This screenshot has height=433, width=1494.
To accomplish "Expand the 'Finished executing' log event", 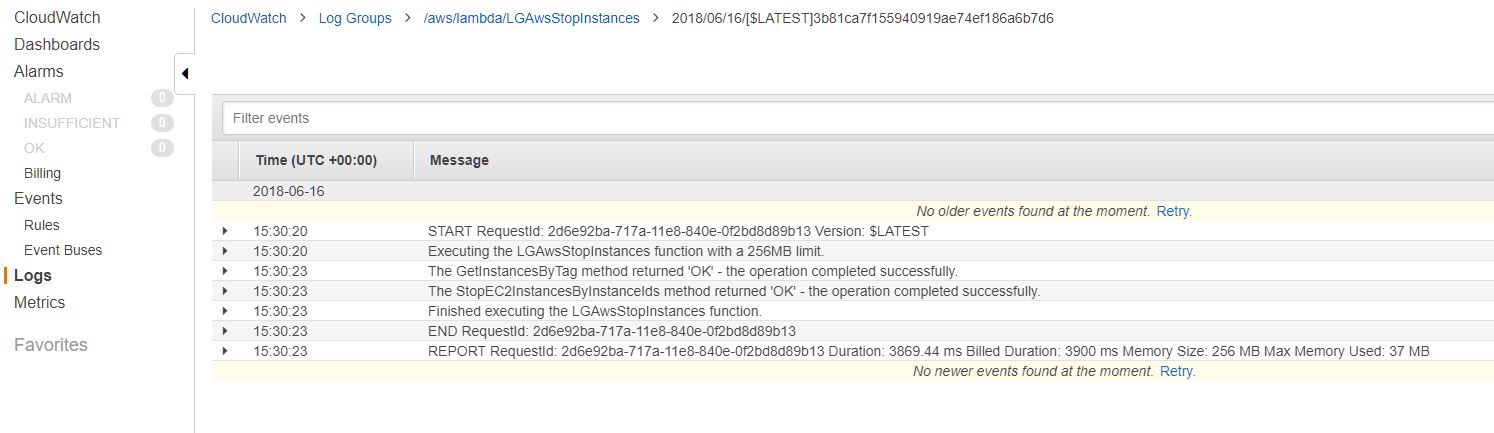I will pyautogui.click(x=225, y=311).
